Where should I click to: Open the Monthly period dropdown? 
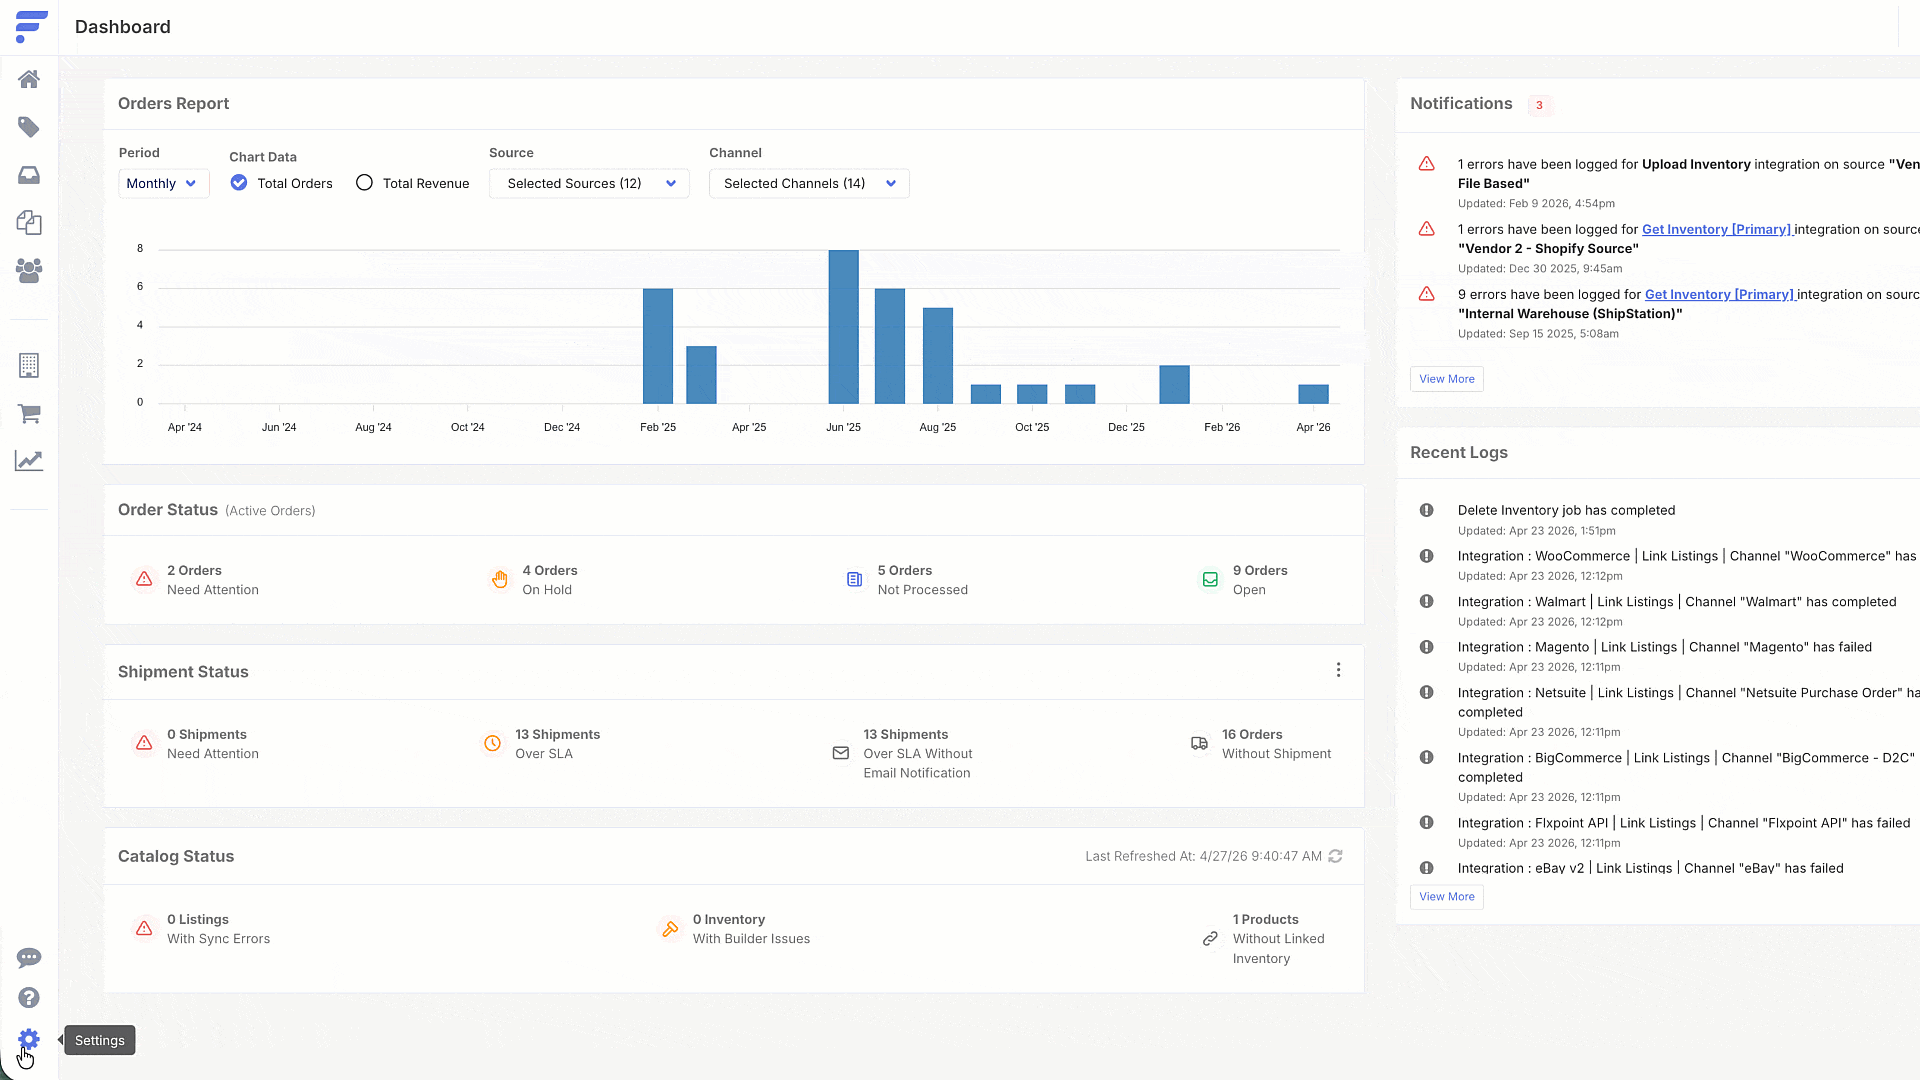click(163, 184)
